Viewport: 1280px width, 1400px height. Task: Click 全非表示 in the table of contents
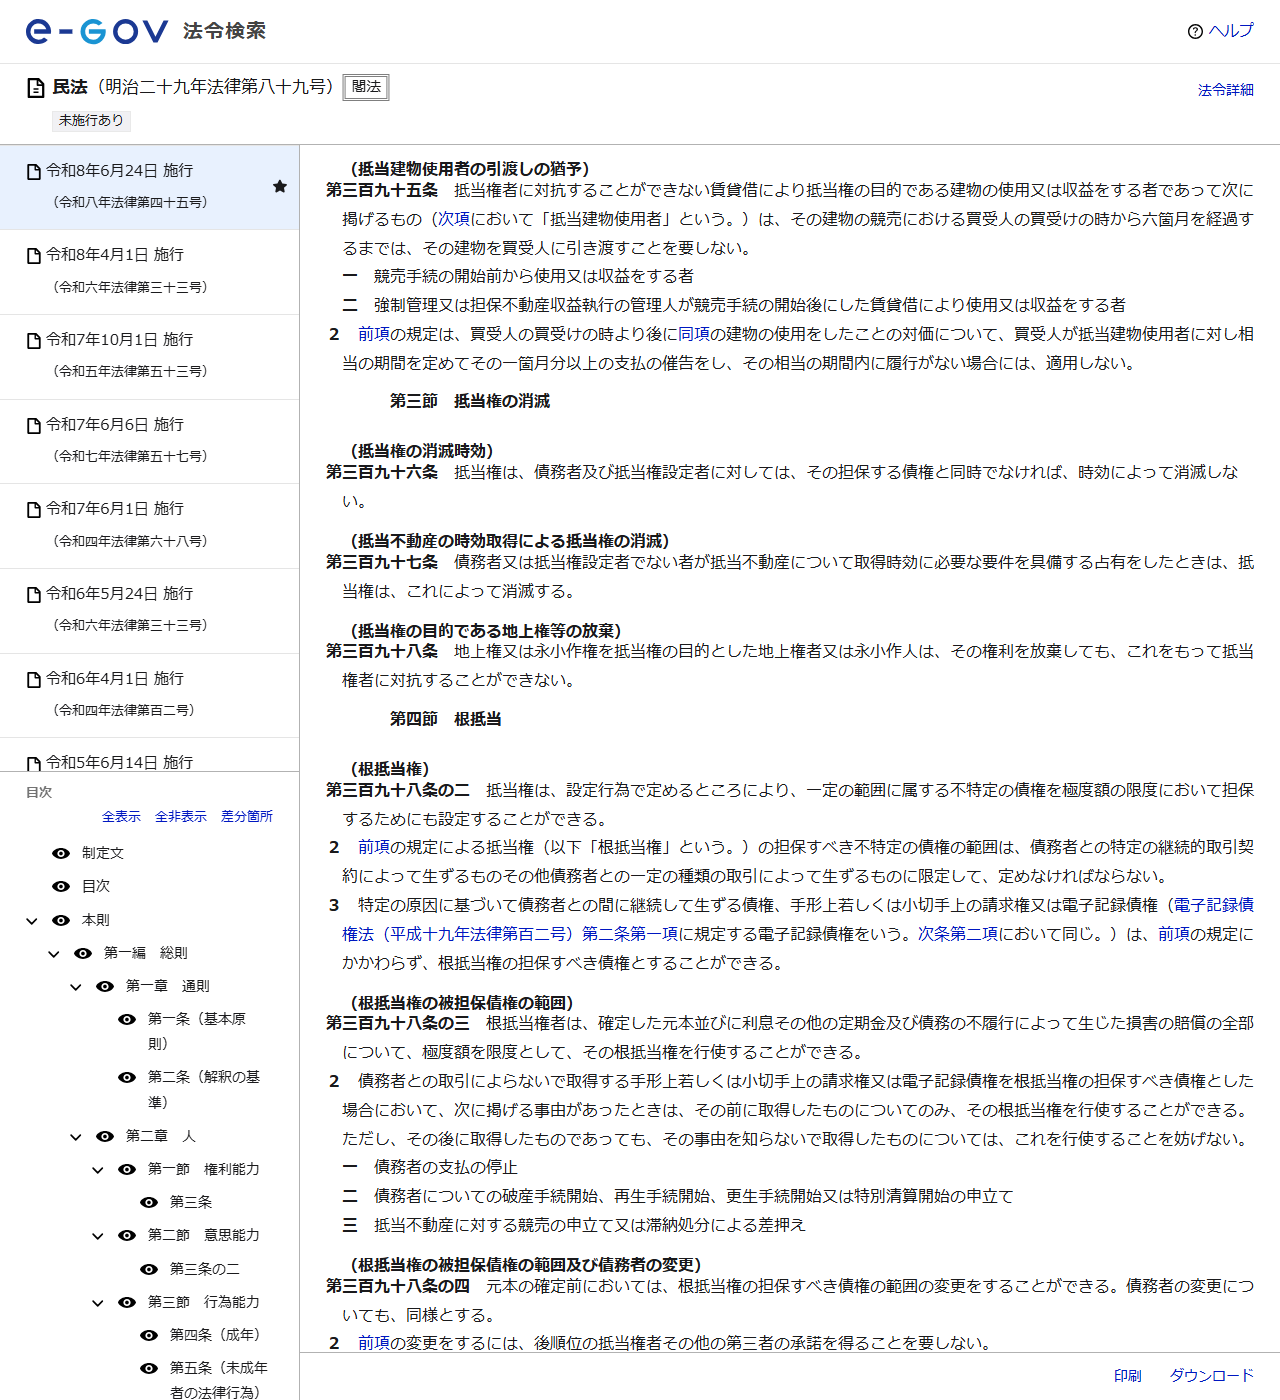click(x=181, y=817)
